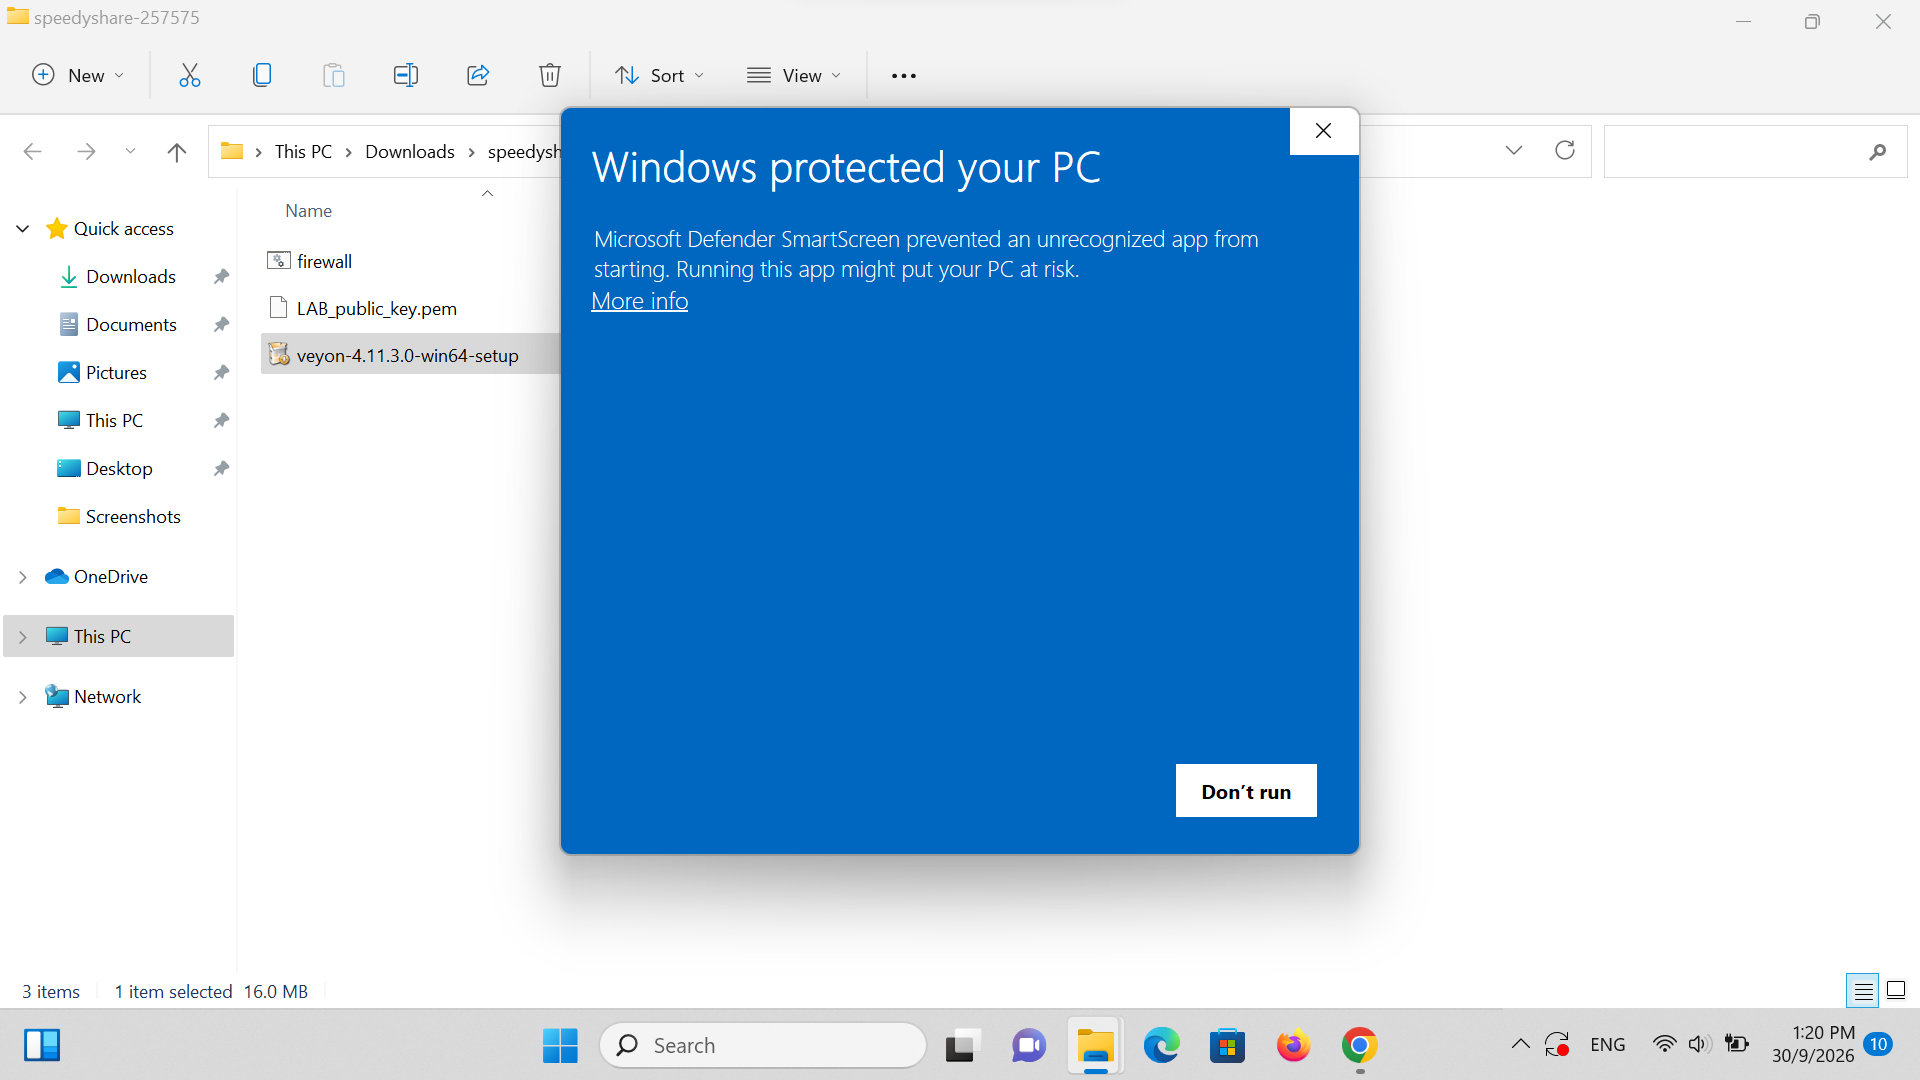The width and height of the screenshot is (1920, 1080).
Task: Open clock and calendar flyout
Action: (x=1813, y=1045)
